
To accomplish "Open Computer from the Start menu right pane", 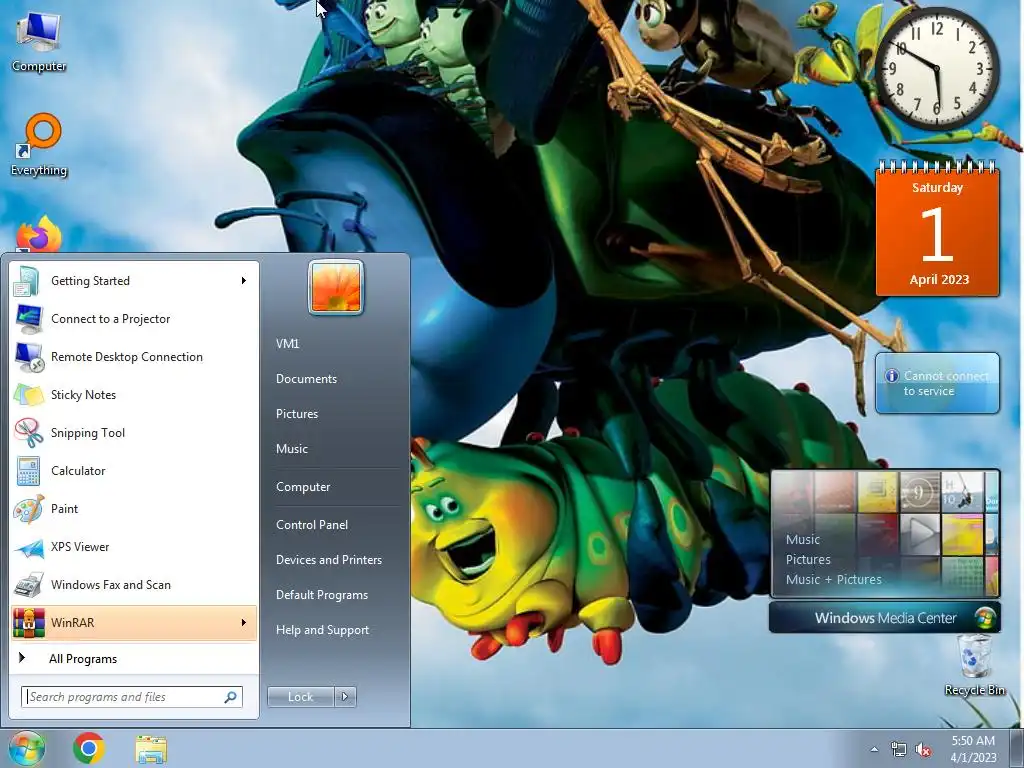I will click(303, 487).
